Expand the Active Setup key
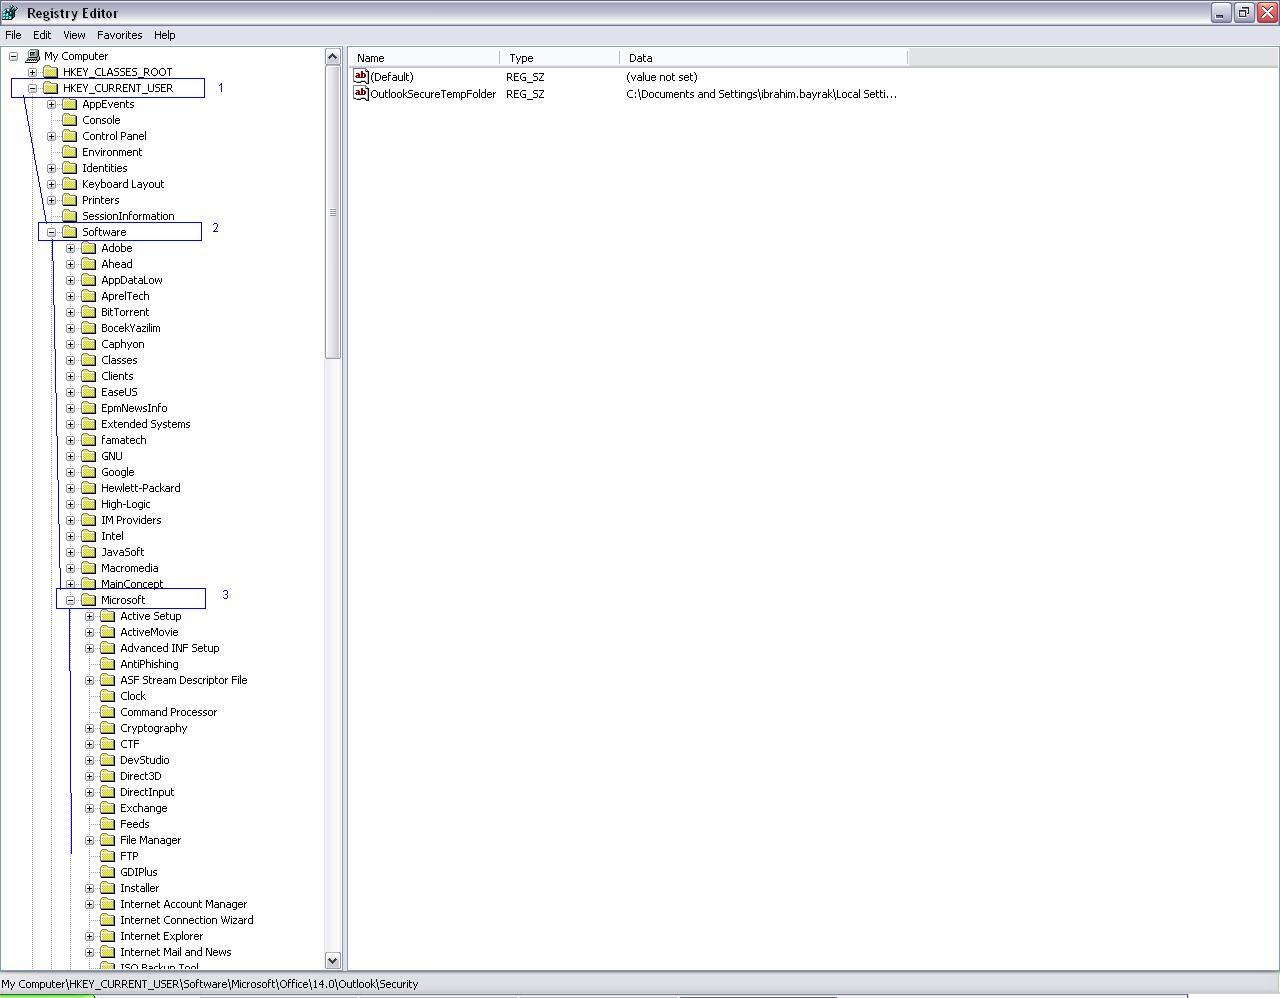The image size is (1280, 998). [89, 616]
